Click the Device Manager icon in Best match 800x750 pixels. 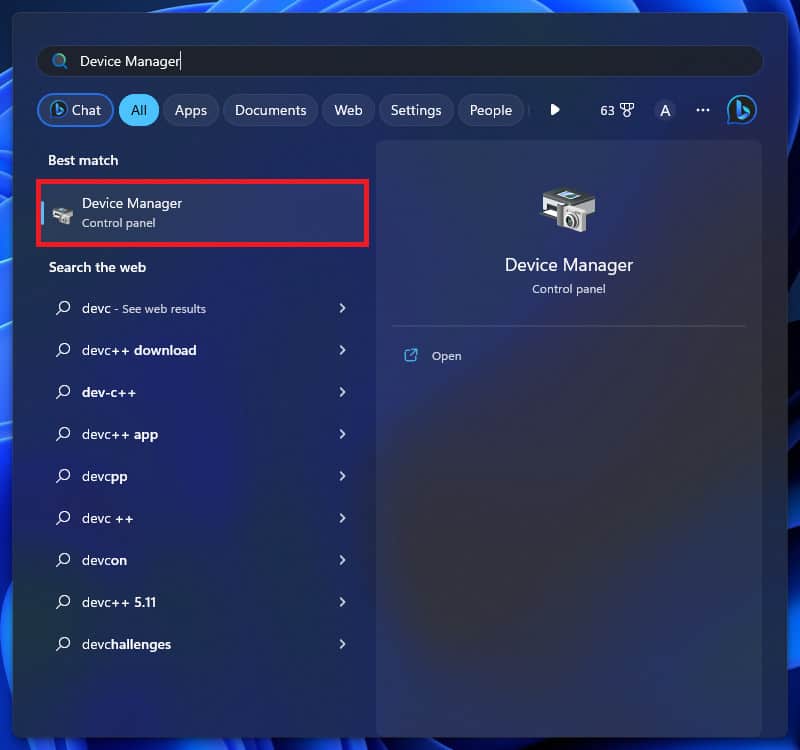pyautogui.click(x=63, y=215)
